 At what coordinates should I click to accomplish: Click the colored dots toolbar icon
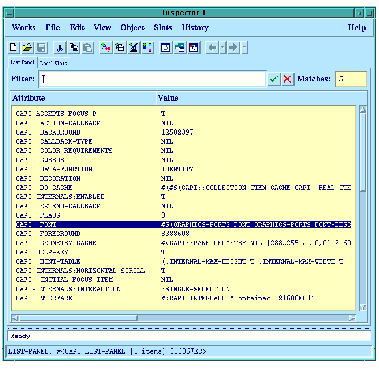click(x=147, y=47)
